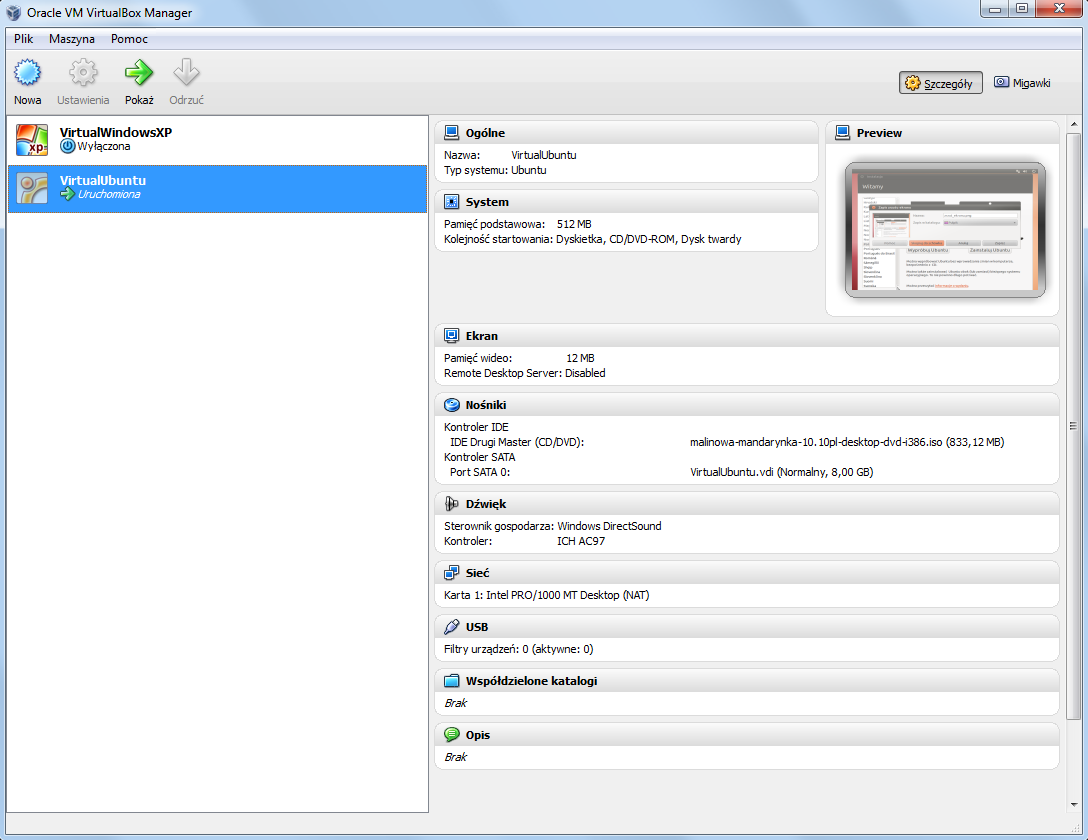Click the Preview section monitor icon
Screen dimensions: 1088x840
pyautogui.click(x=842, y=132)
